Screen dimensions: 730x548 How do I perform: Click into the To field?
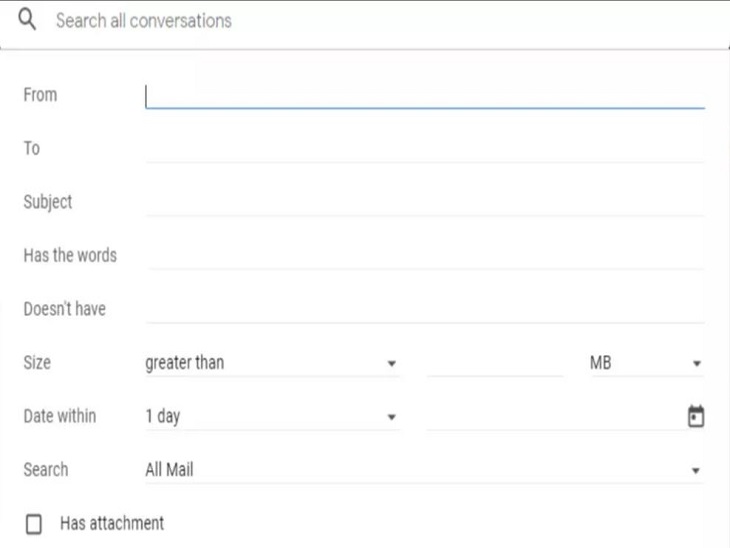click(x=424, y=149)
